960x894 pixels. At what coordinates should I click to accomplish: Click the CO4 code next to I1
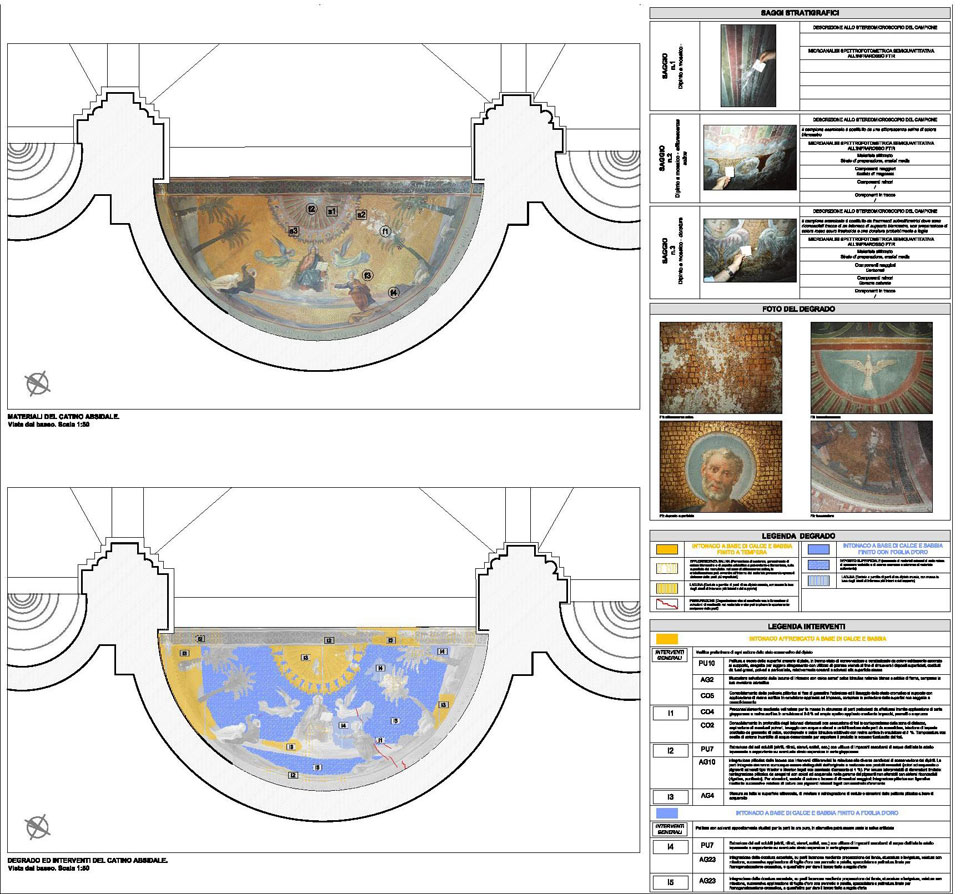tap(707, 712)
